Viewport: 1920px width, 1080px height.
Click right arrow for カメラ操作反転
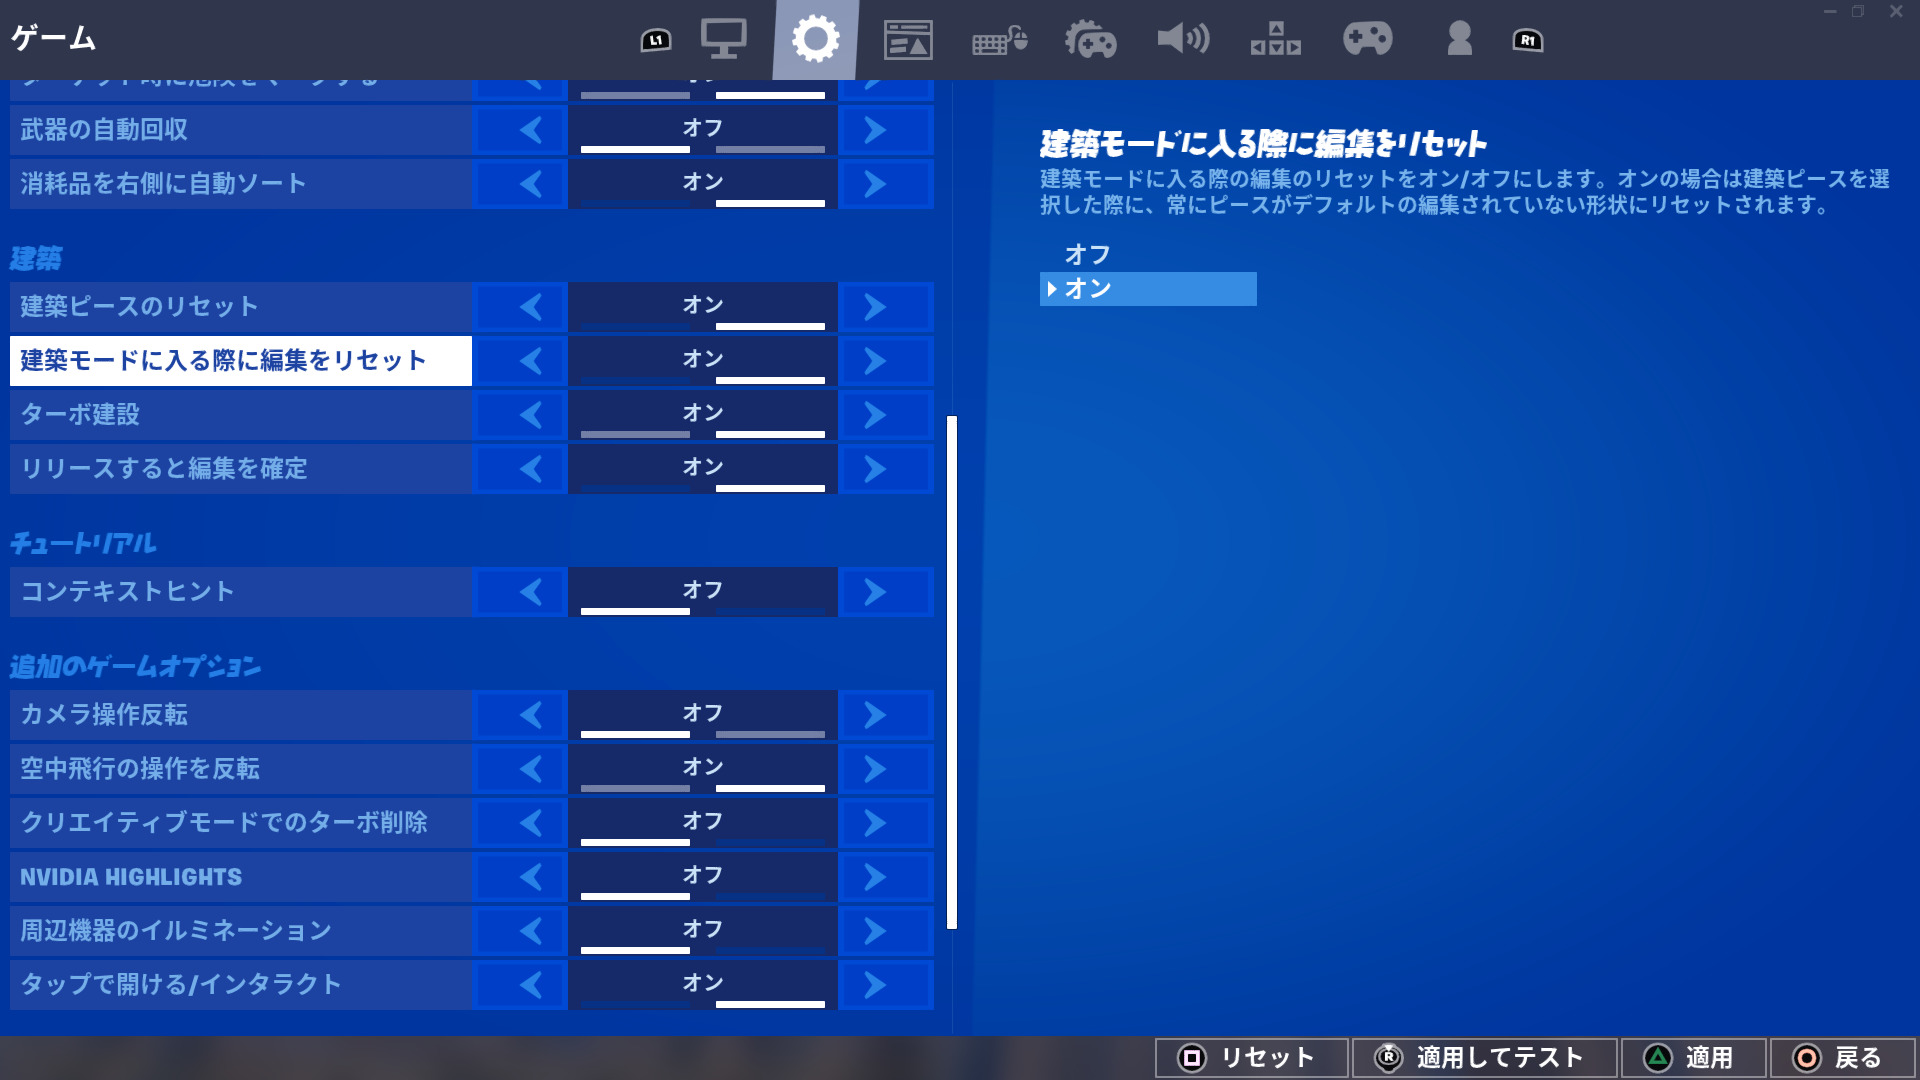885,715
